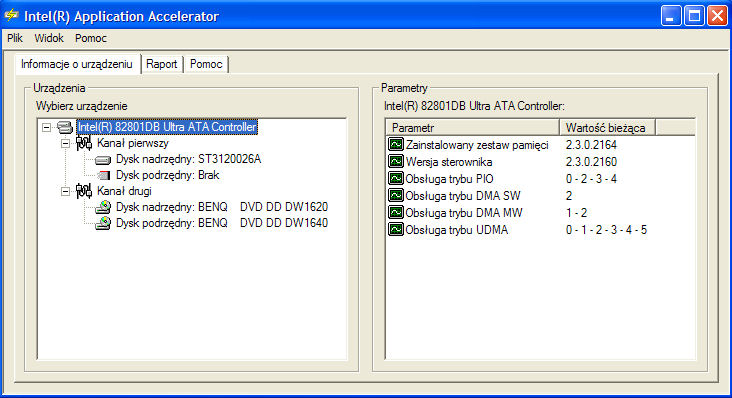This screenshot has height=398, width=732.
Task: Collapse the Kanał pierwszy branch
Action: tap(65, 143)
